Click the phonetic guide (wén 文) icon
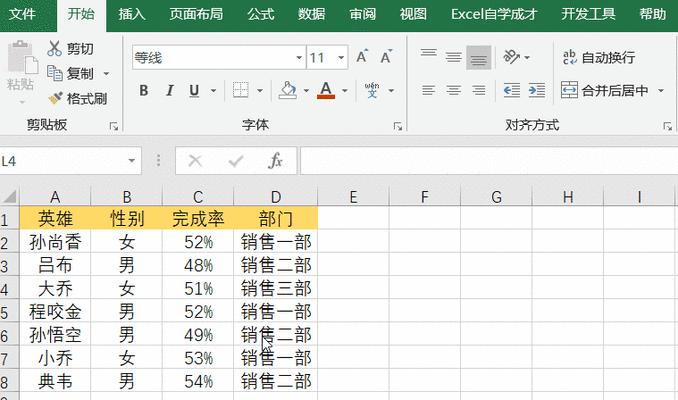 372,90
